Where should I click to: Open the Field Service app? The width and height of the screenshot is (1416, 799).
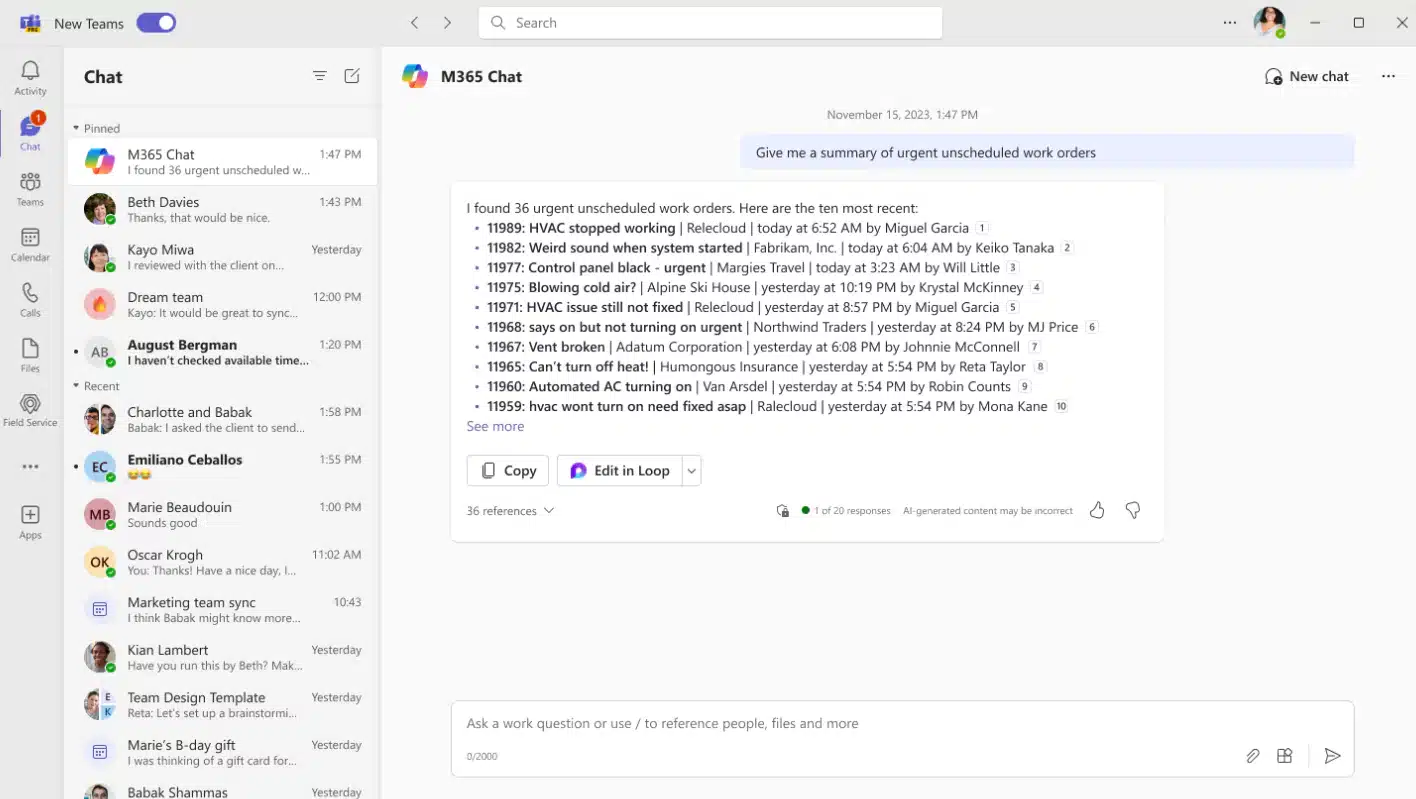[x=30, y=410]
